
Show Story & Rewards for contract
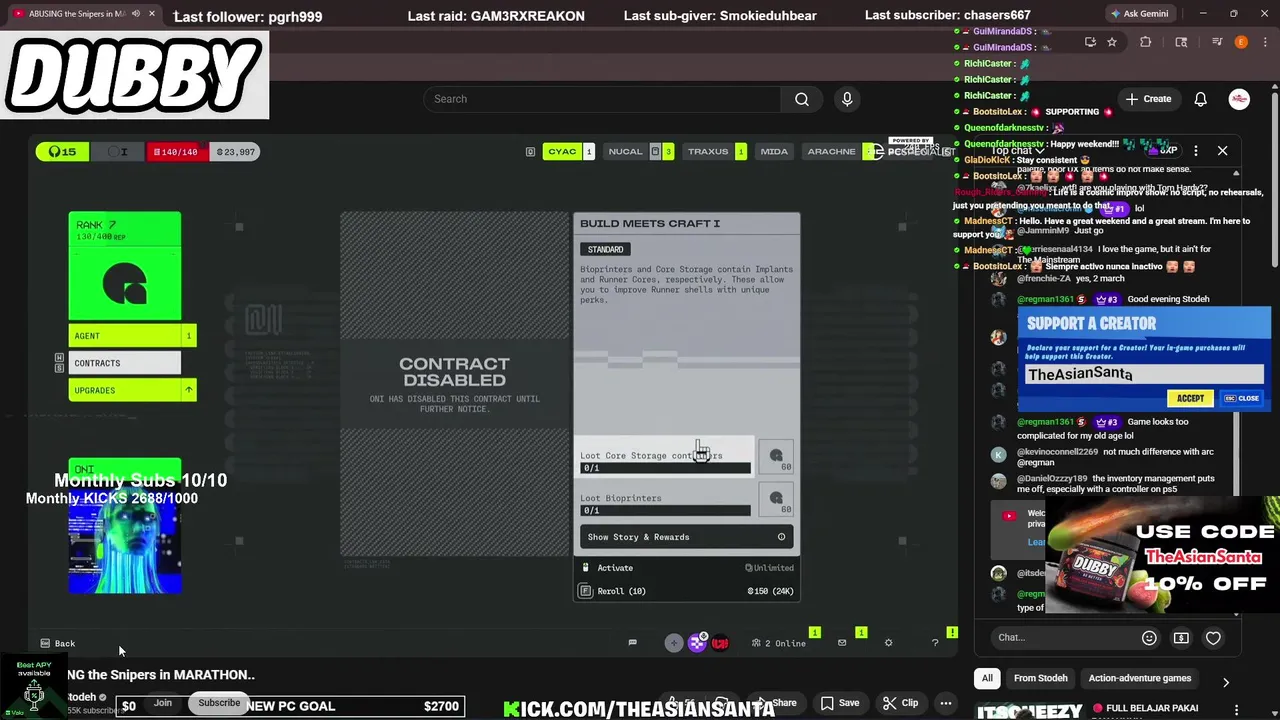tap(686, 537)
